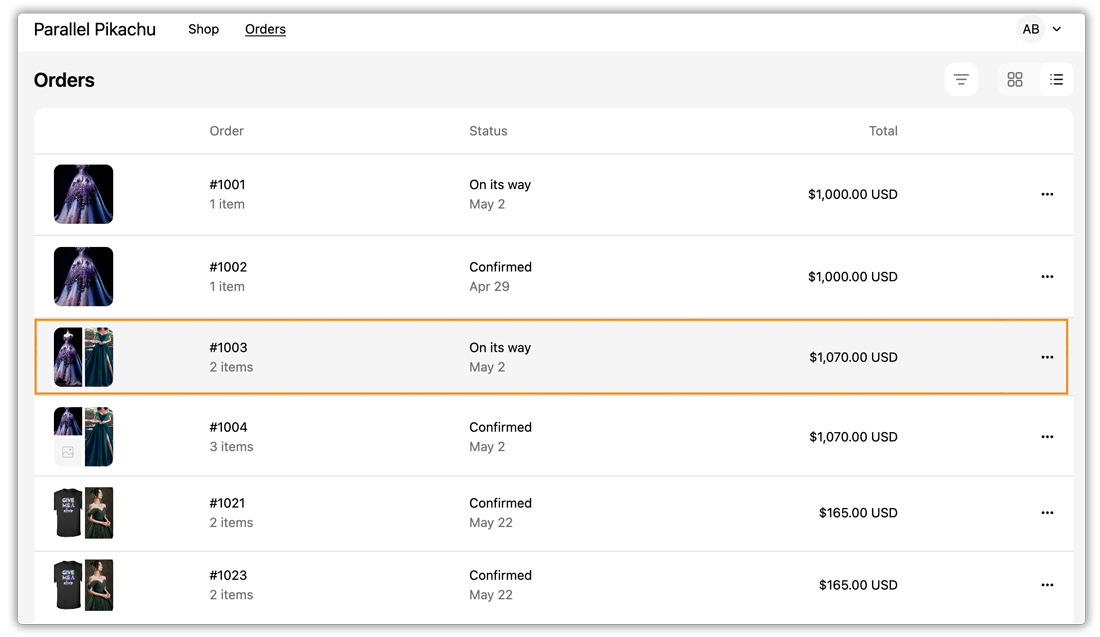Click Confirmed status of order #1021

(x=500, y=503)
